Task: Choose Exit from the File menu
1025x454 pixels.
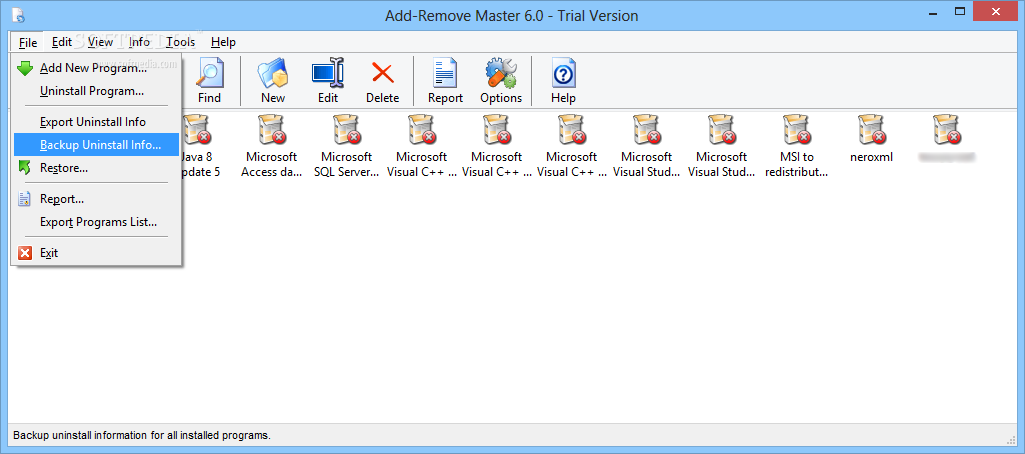Action: 95,253
